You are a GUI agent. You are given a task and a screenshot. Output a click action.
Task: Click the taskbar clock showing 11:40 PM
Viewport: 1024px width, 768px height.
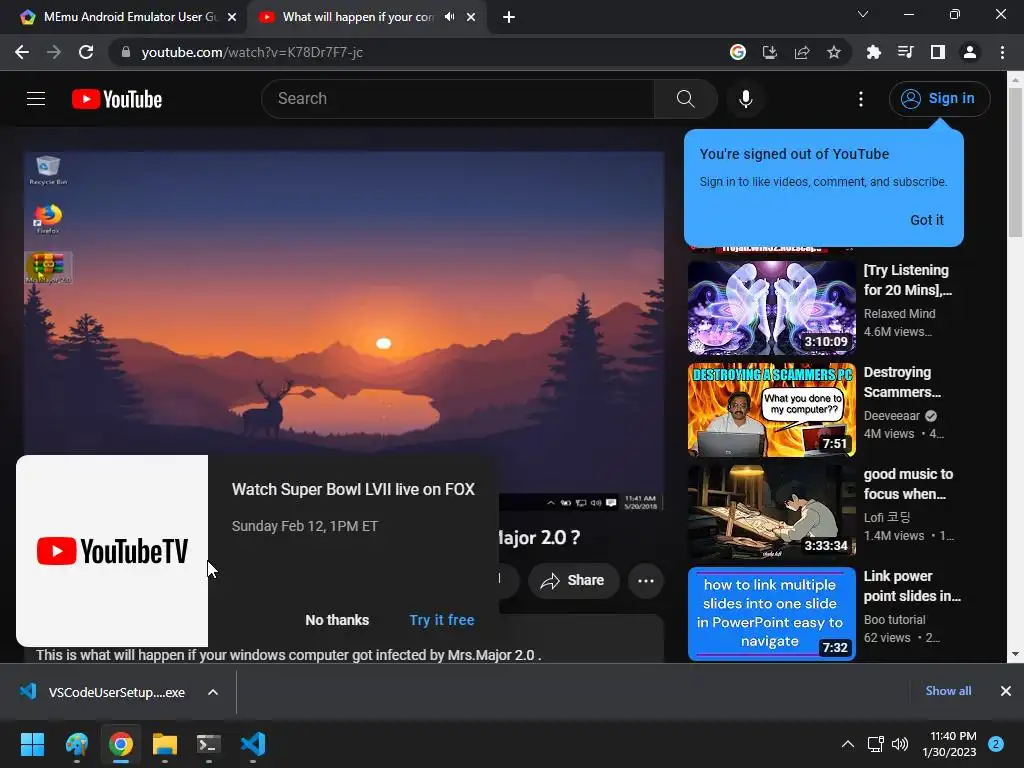coord(949,744)
